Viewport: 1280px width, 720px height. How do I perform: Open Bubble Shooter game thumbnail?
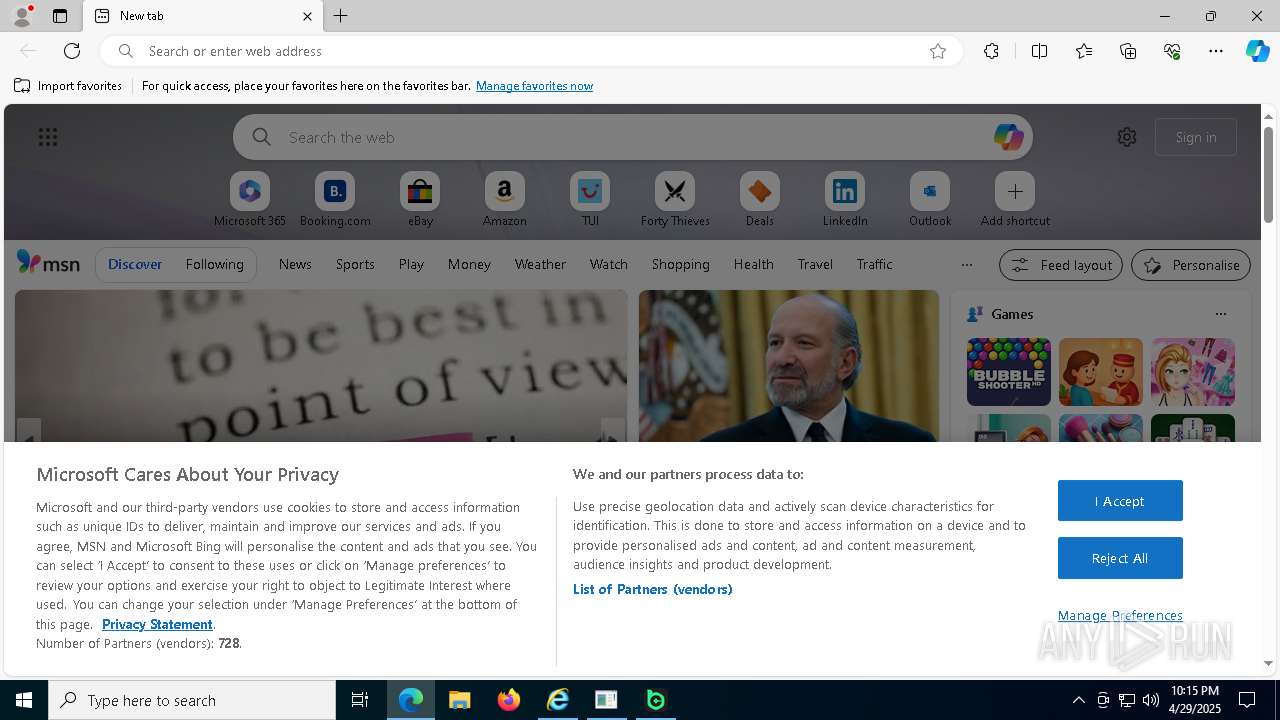coord(1008,372)
